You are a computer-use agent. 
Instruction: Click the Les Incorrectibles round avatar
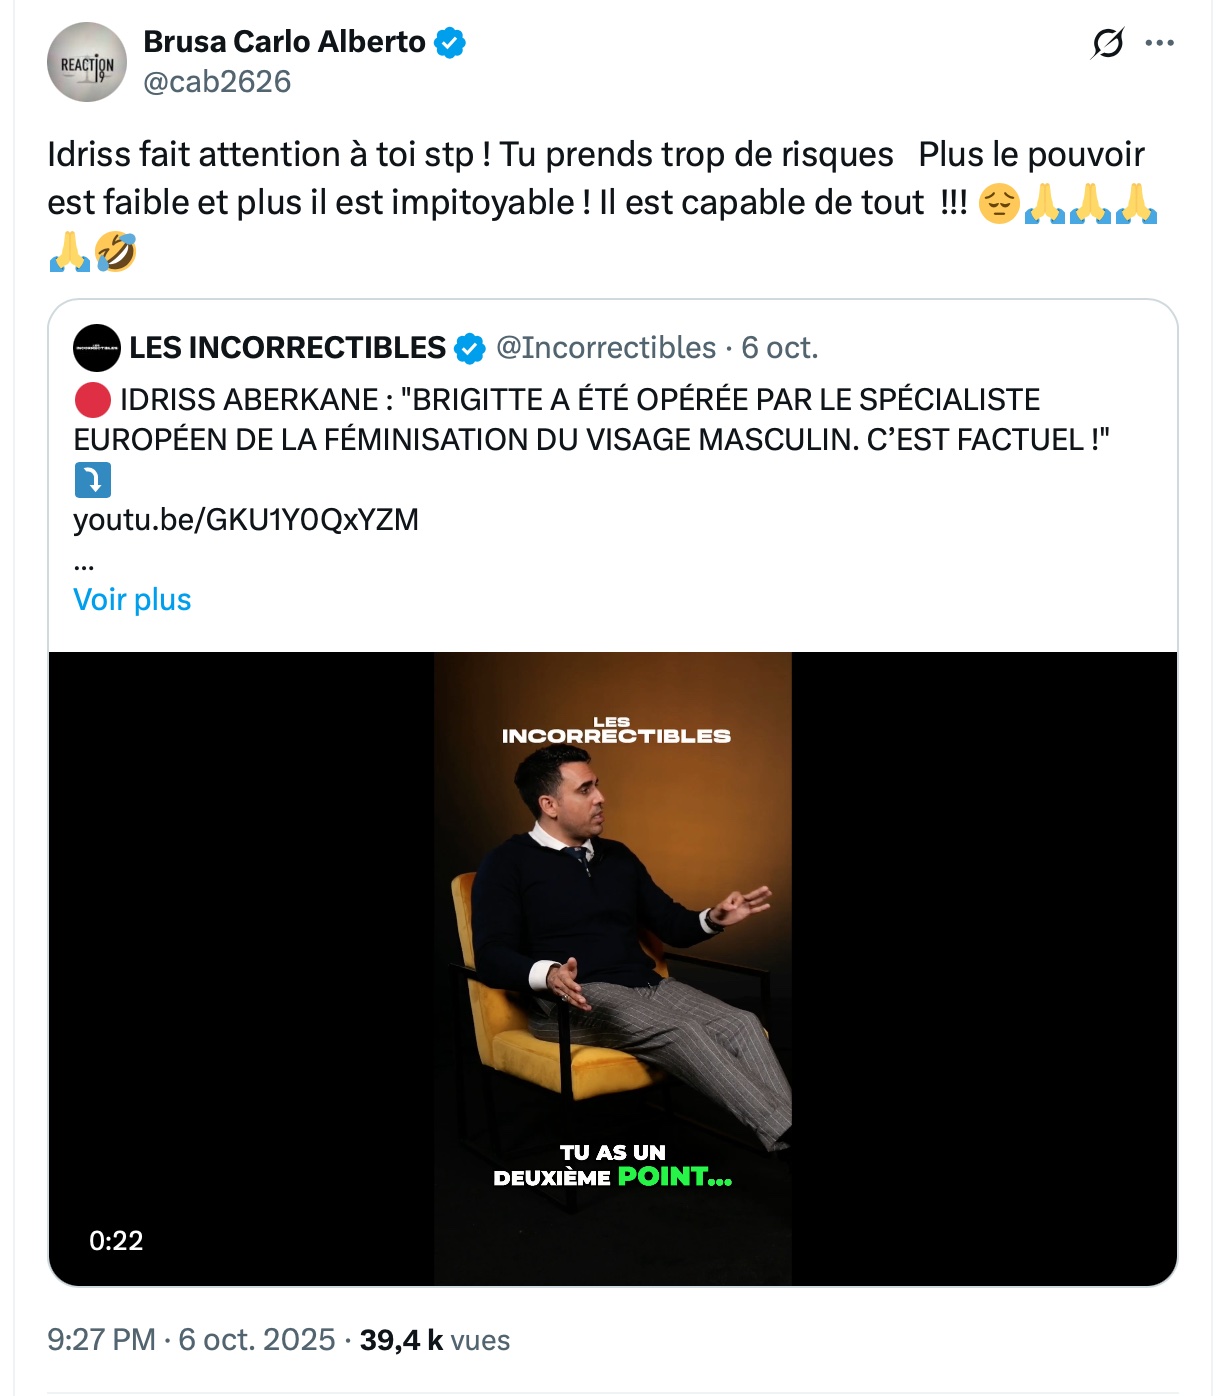pyautogui.click(x=97, y=348)
